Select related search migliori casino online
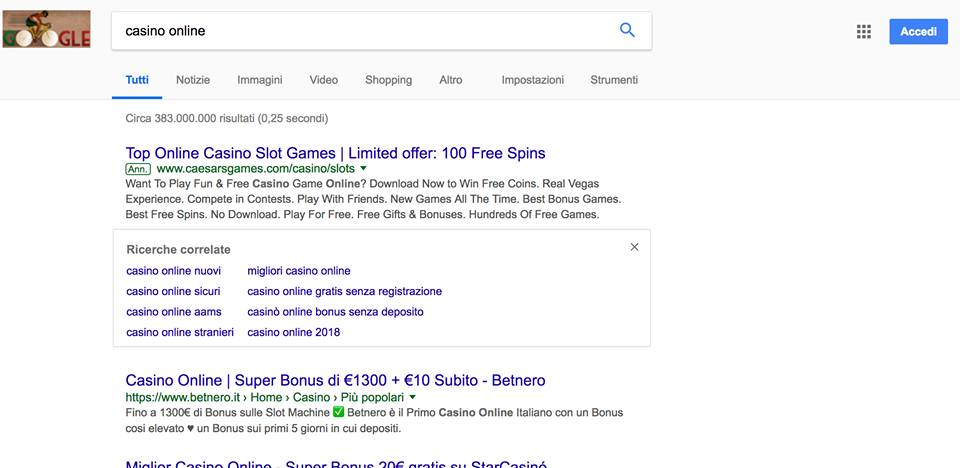The width and height of the screenshot is (960, 468). click(x=299, y=271)
